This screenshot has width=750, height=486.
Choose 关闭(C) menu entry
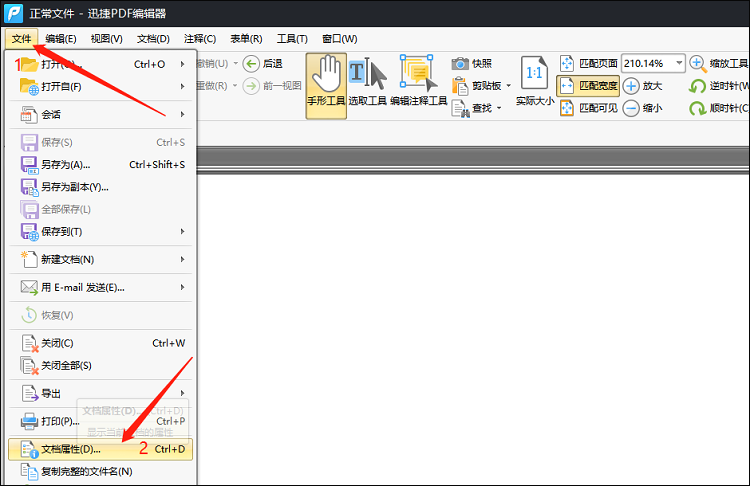click(100, 343)
